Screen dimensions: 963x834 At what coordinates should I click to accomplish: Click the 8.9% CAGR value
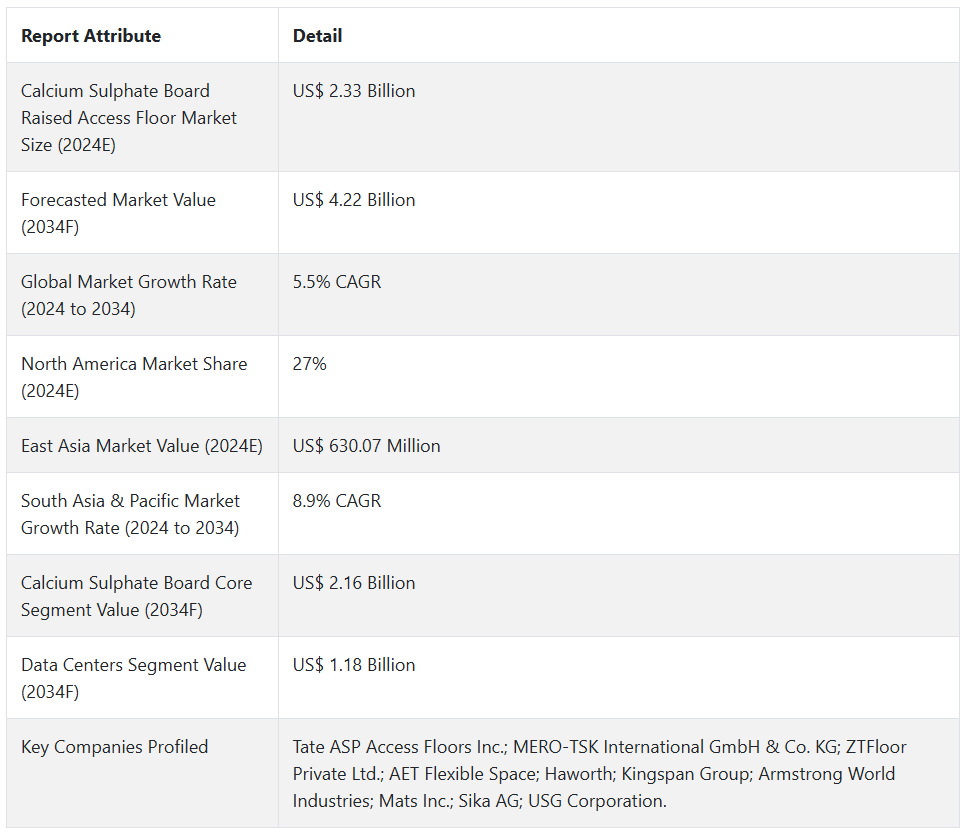pos(337,501)
